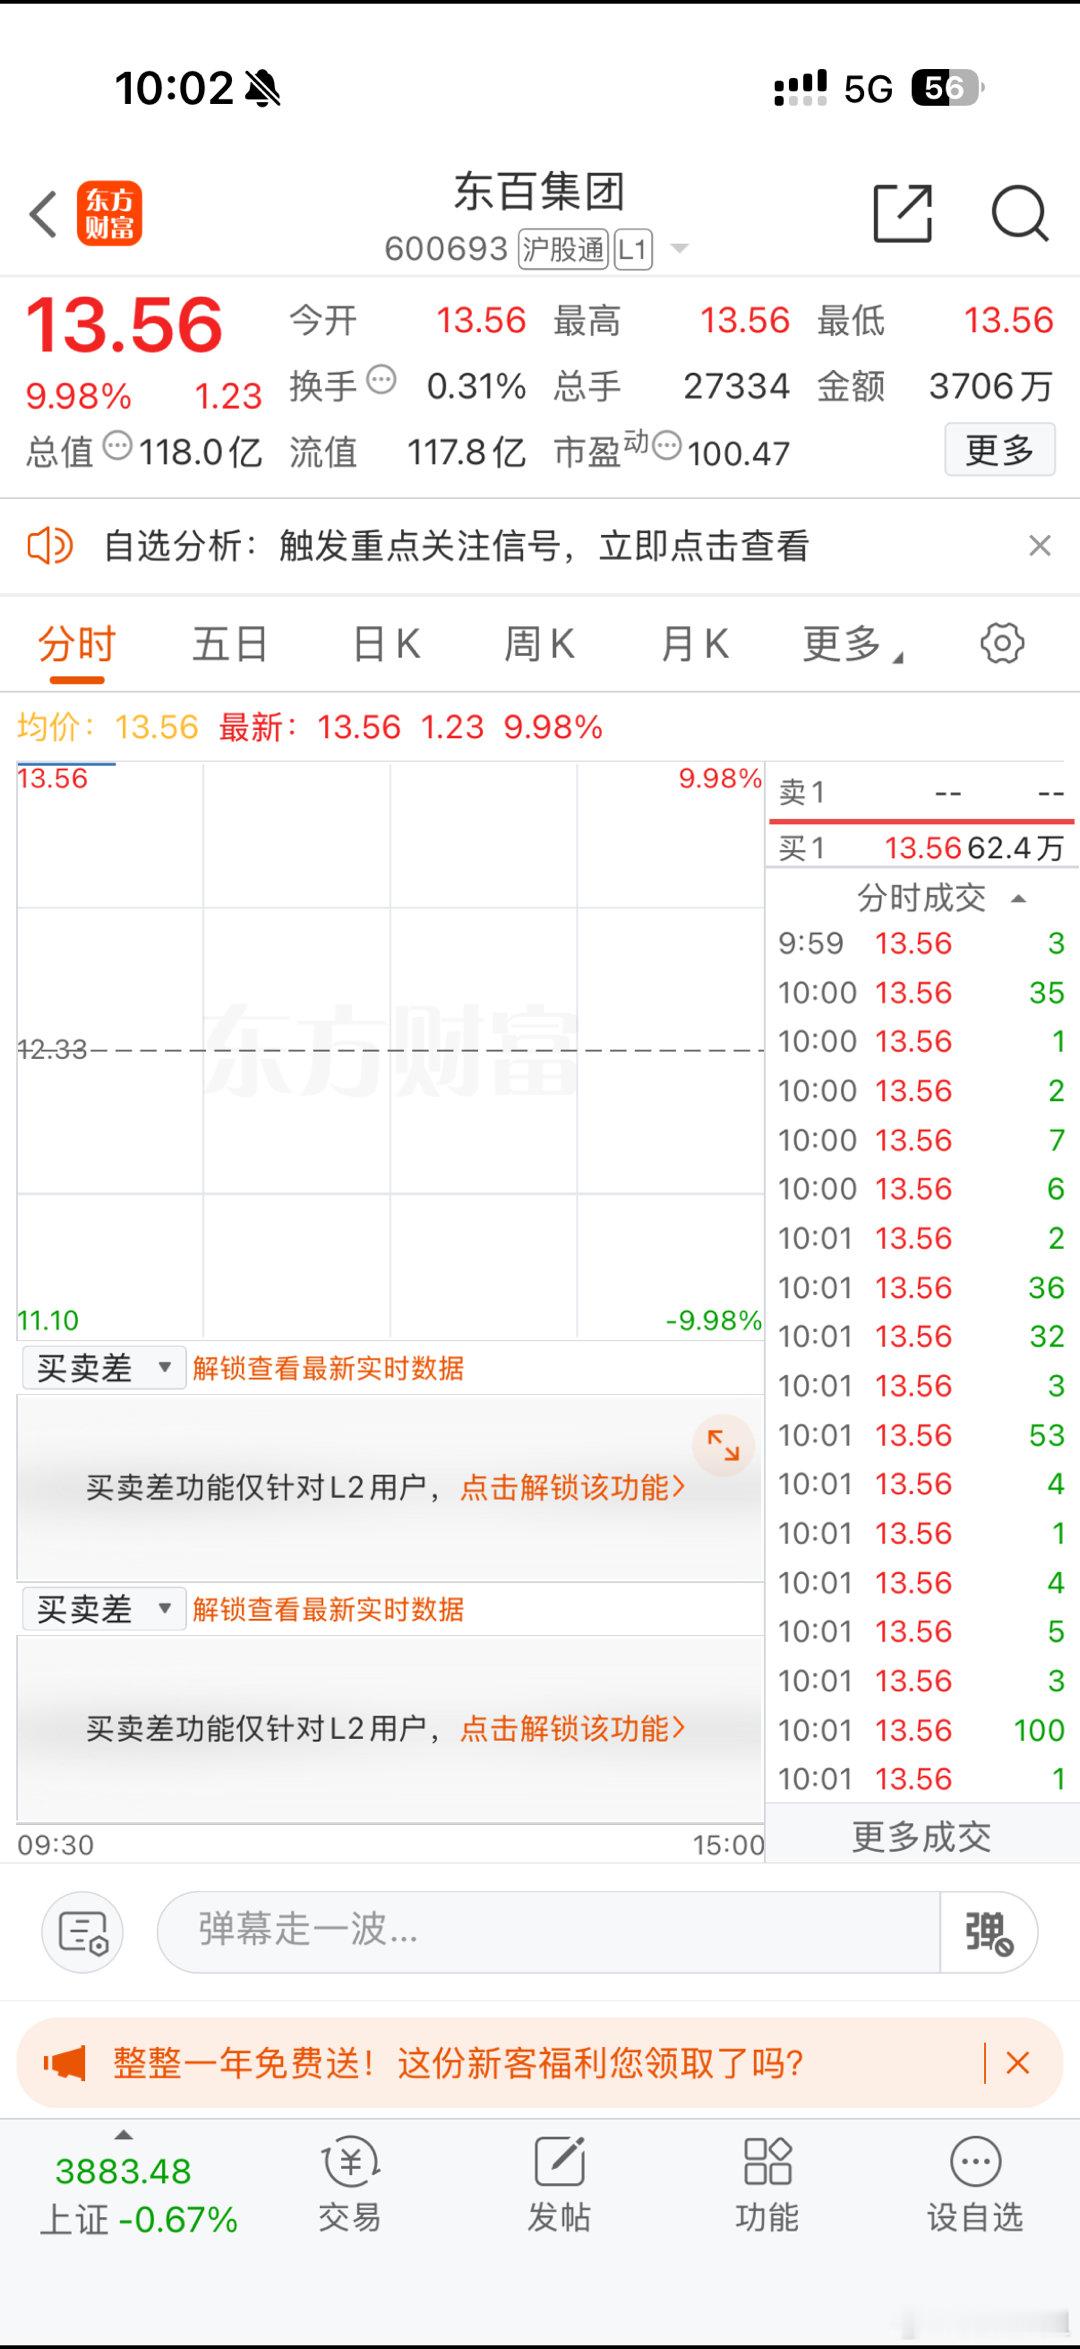
Task: Tap the battery indicator in status bar
Action: (x=947, y=88)
